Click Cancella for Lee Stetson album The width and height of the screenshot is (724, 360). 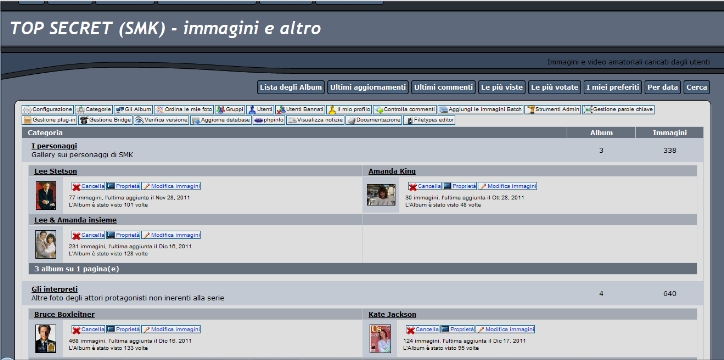point(88,186)
